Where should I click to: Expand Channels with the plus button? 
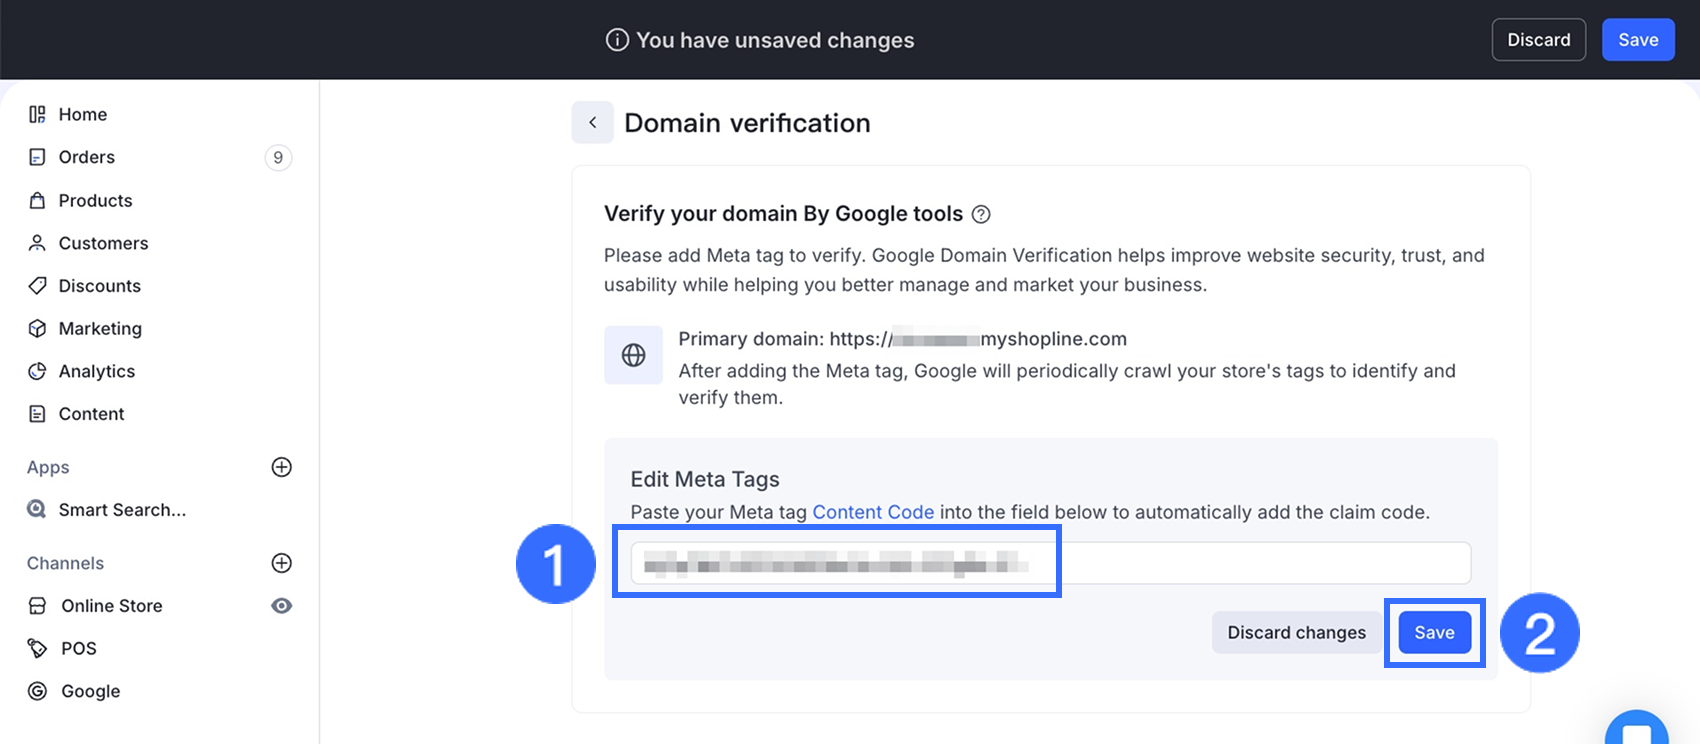point(282,563)
